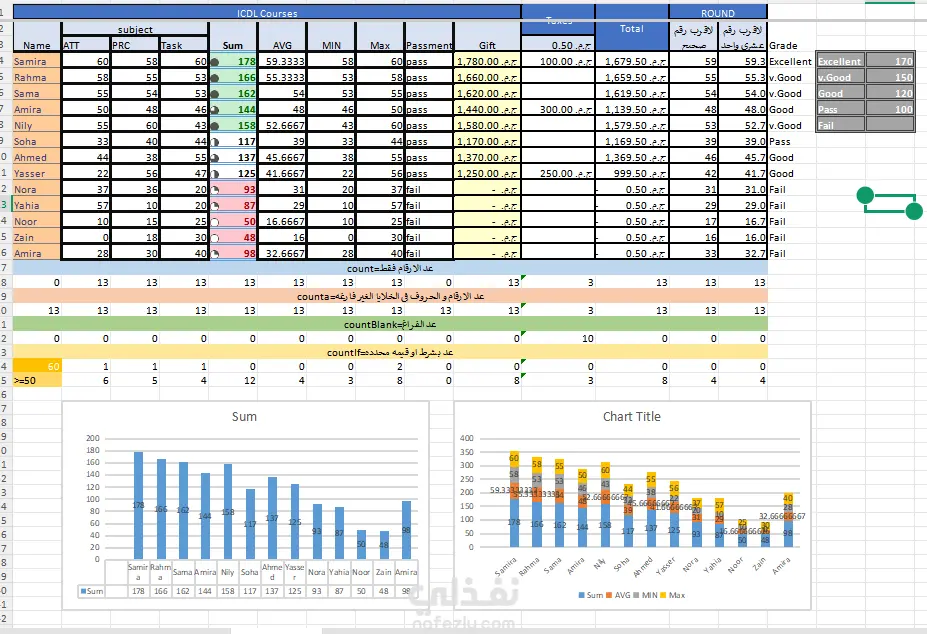Select the countBlank= section header row
Viewport: 927px width, 634px height.
(x=390, y=324)
